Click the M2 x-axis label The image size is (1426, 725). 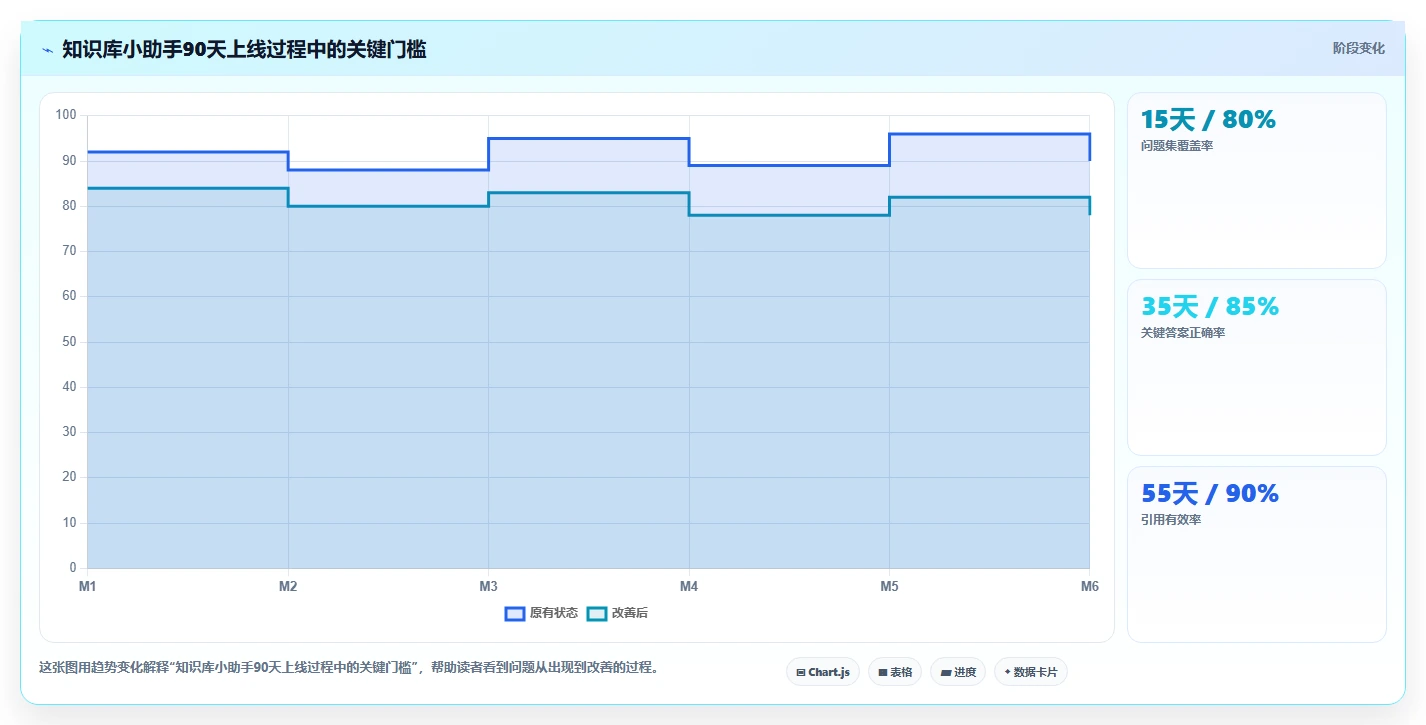point(288,587)
